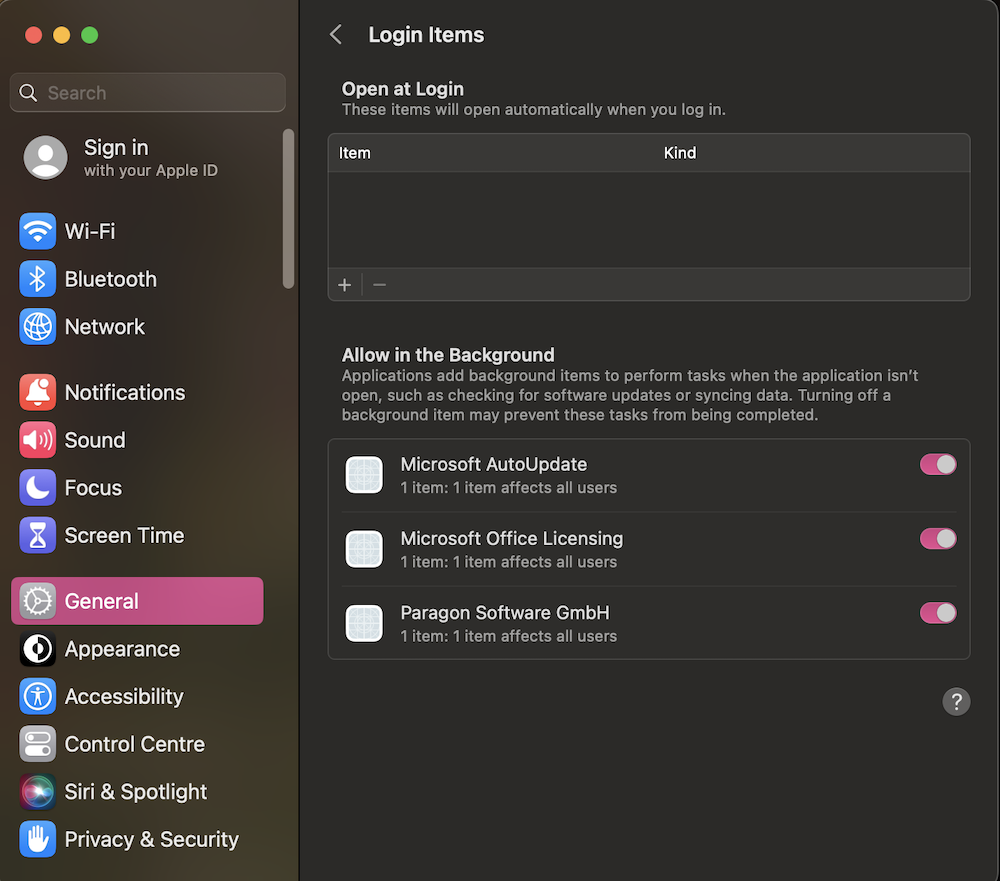Select Network in the sidebar
The height and width of the screenshot is (881, 1000).
[137, 327]
